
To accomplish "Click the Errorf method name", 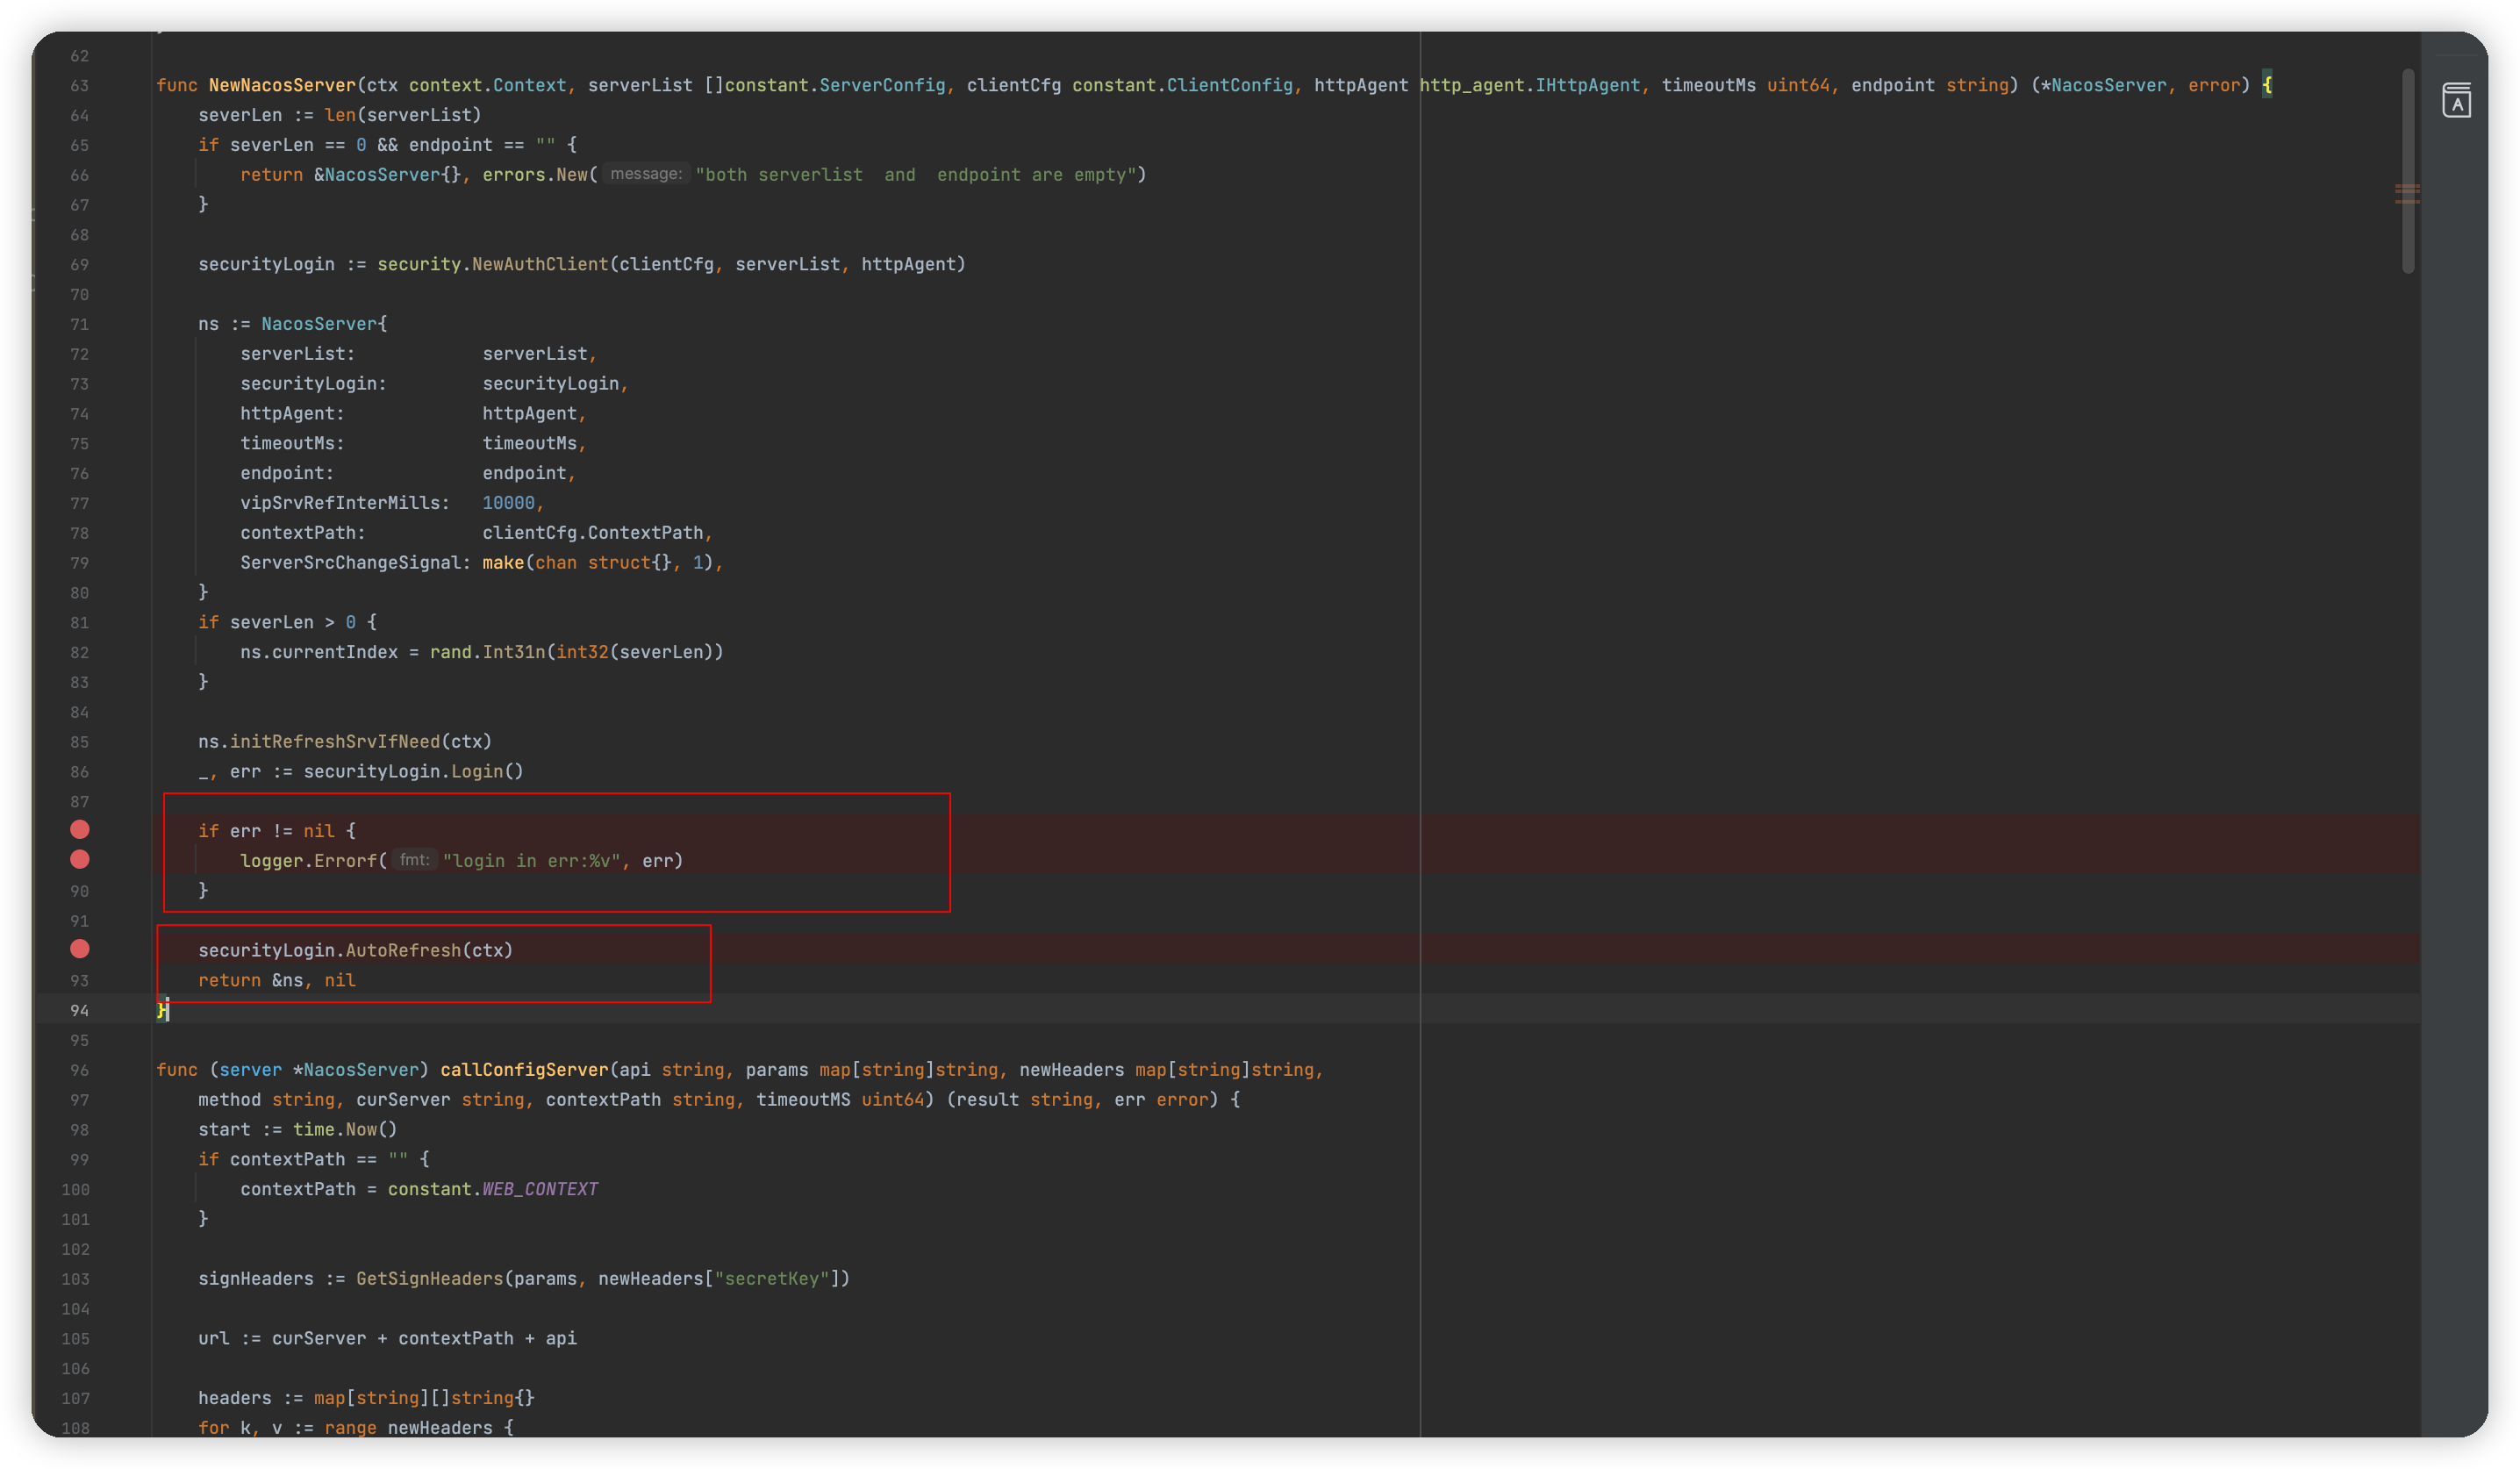I will click(346, 861).
